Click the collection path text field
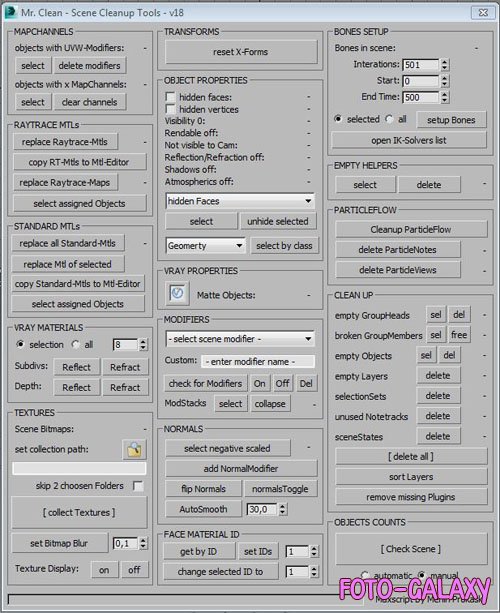 [79, 468]
